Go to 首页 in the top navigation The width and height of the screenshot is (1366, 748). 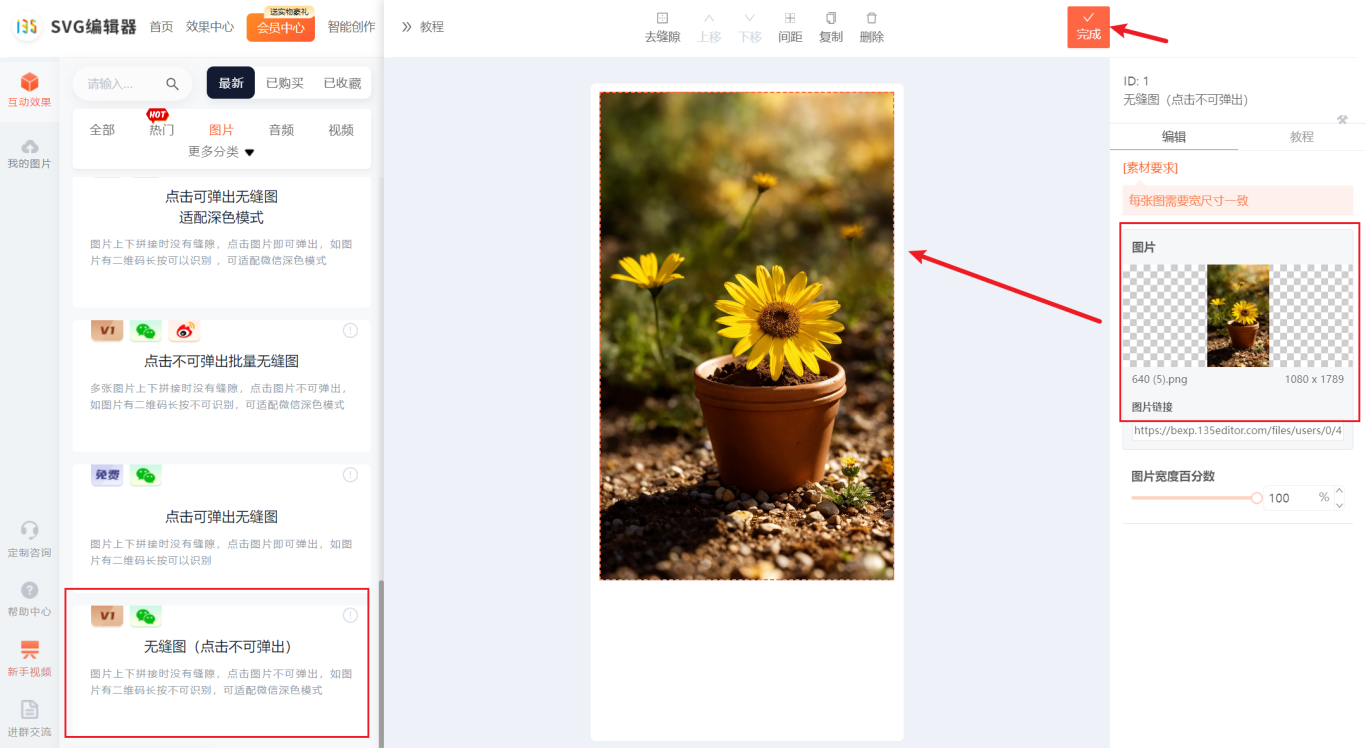coord(161,27)
